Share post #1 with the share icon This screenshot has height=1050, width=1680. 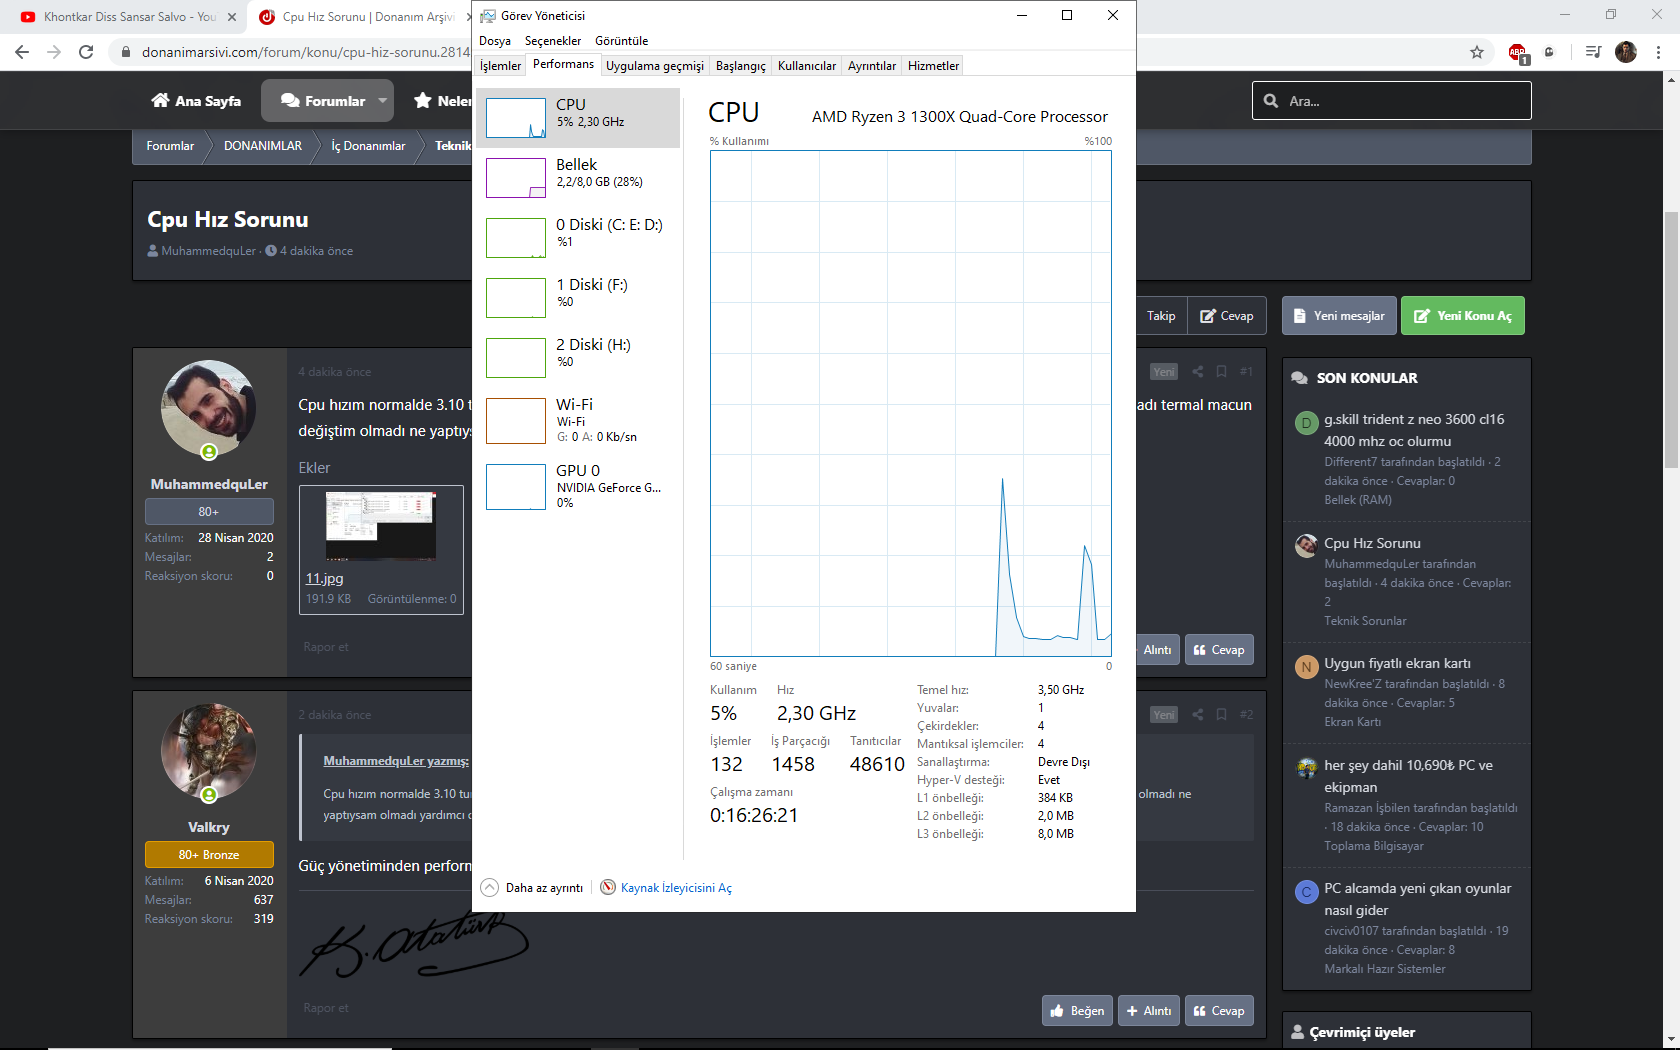tap(1197, 371)
